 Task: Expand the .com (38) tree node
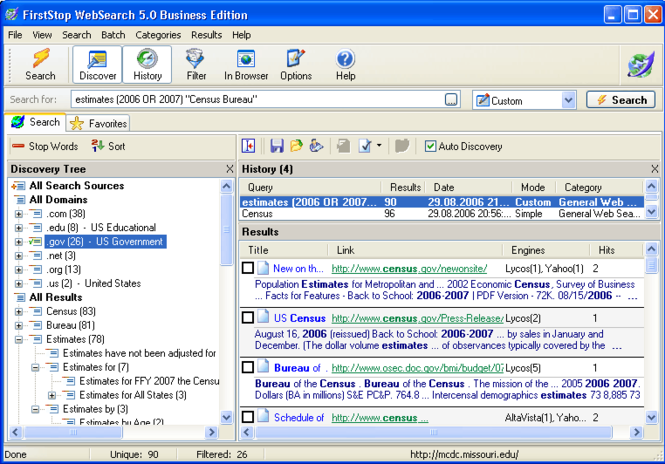[x=19, y=214]
